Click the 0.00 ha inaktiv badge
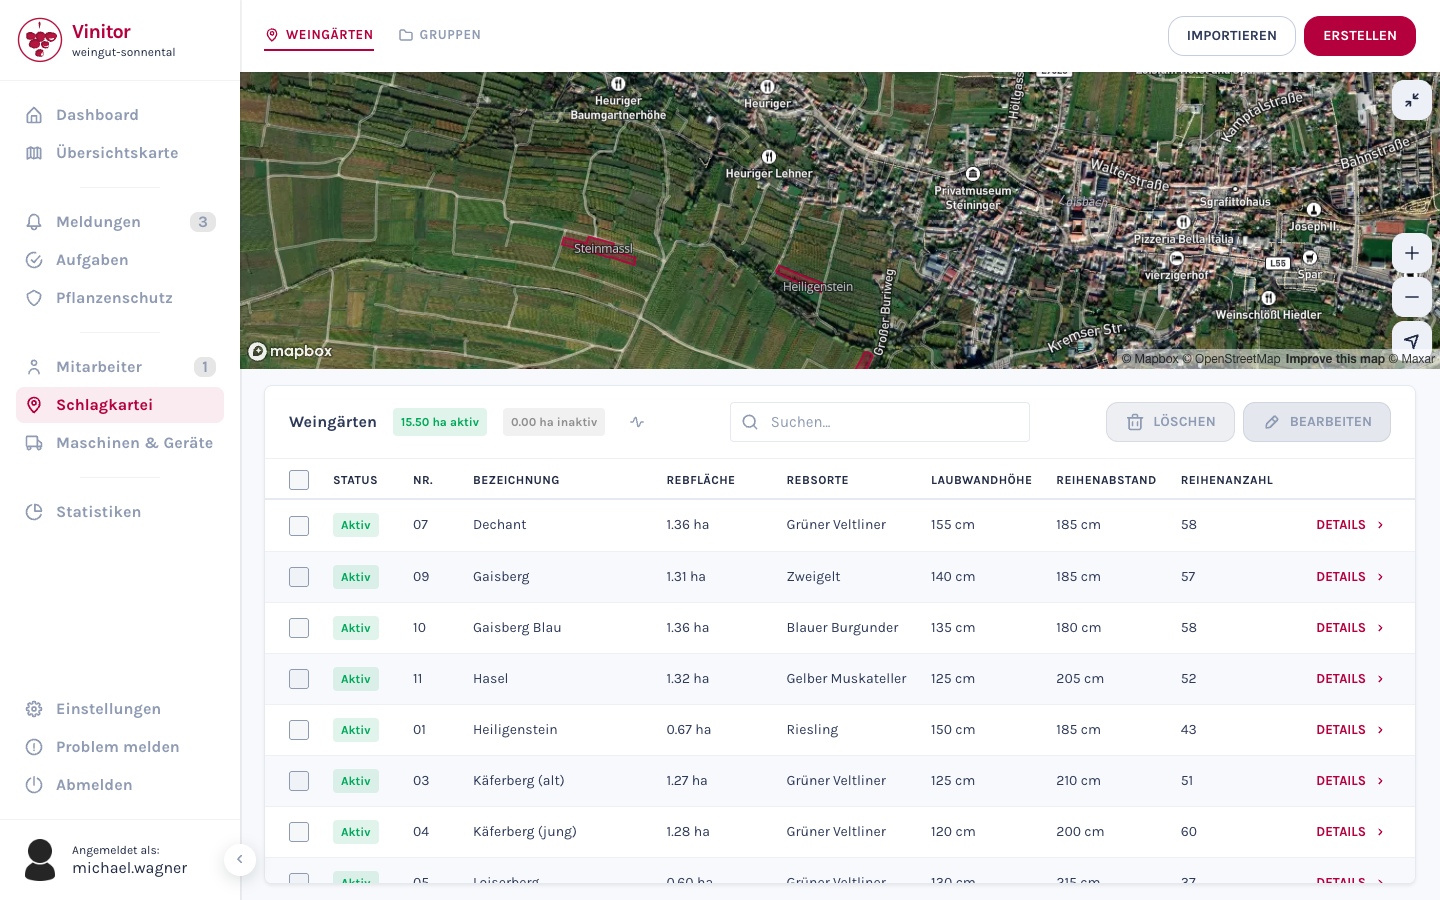1440x900 pixels. [x=554, y=422]
